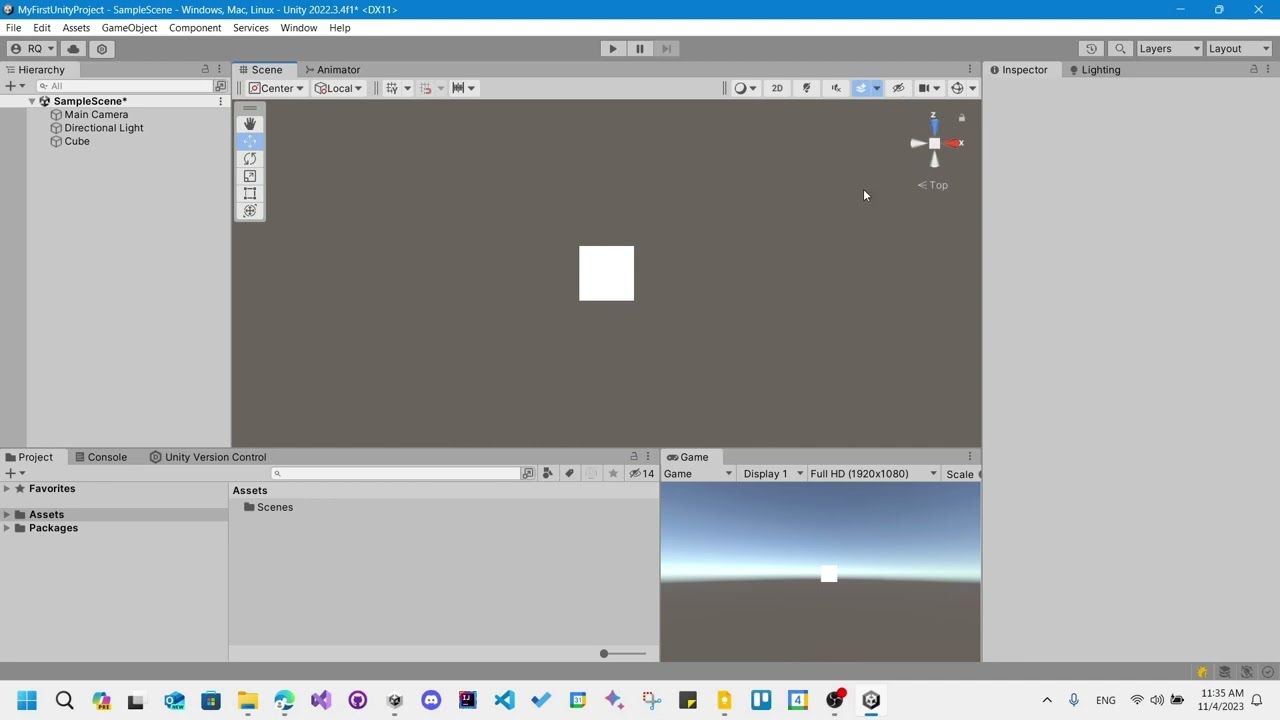Open the GameObject menu
The width and height of the screenshot is (1280, 720).
129,28
